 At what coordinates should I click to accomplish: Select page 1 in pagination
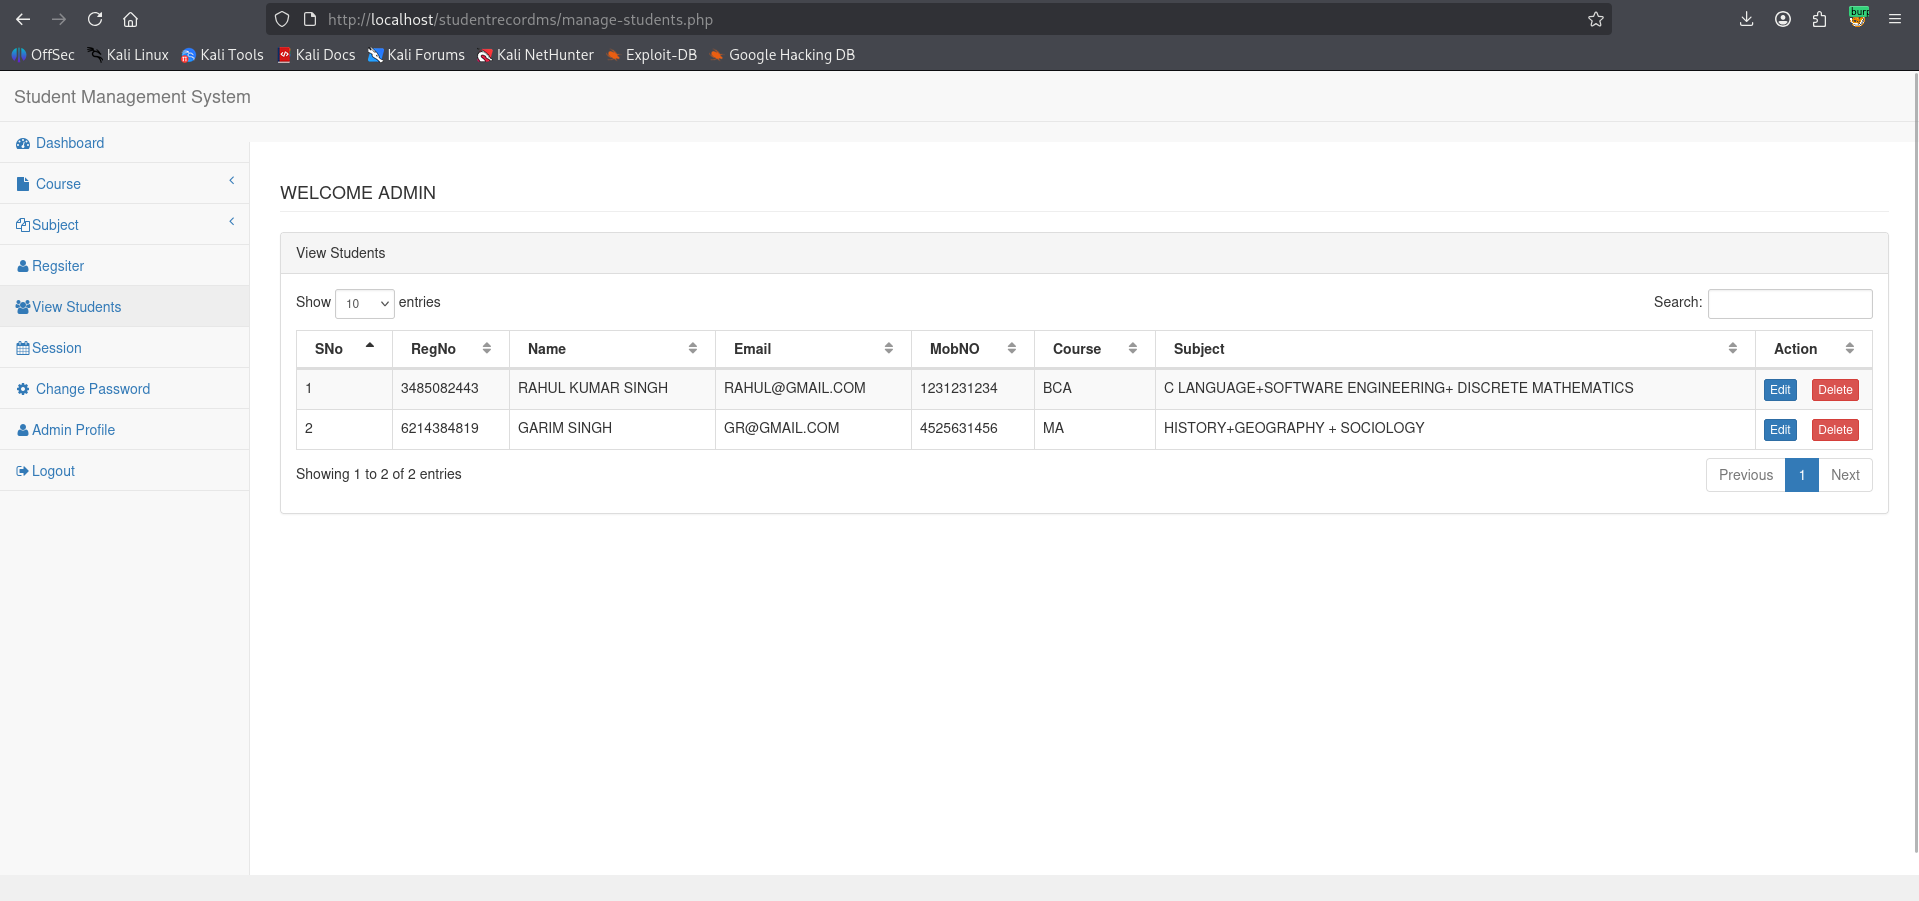(1802, 475)
